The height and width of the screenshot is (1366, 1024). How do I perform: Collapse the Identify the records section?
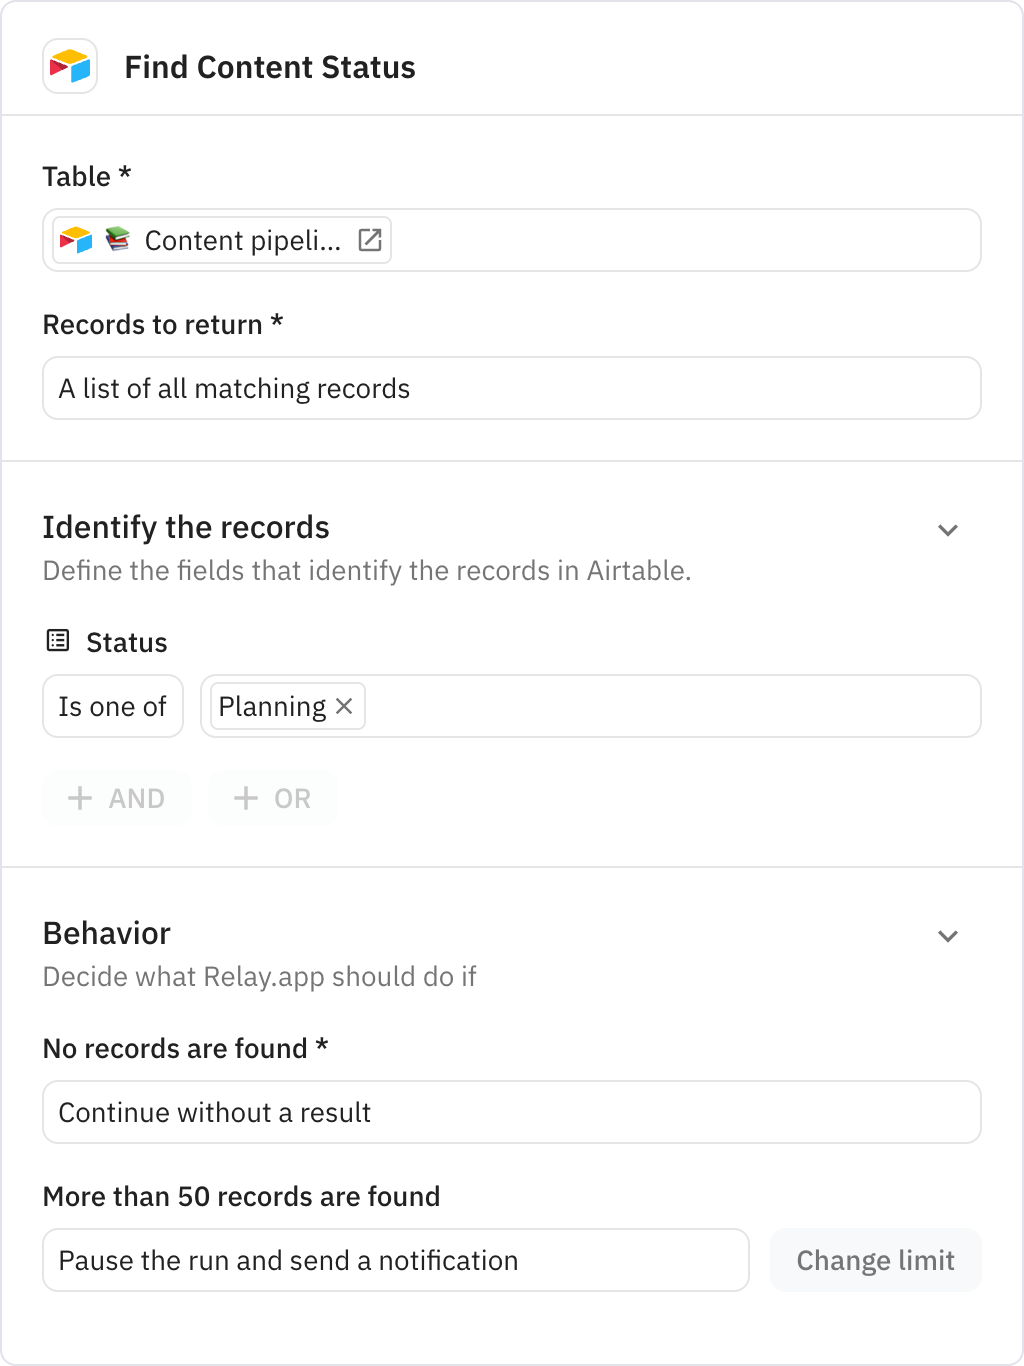click(x=948, y=529)
